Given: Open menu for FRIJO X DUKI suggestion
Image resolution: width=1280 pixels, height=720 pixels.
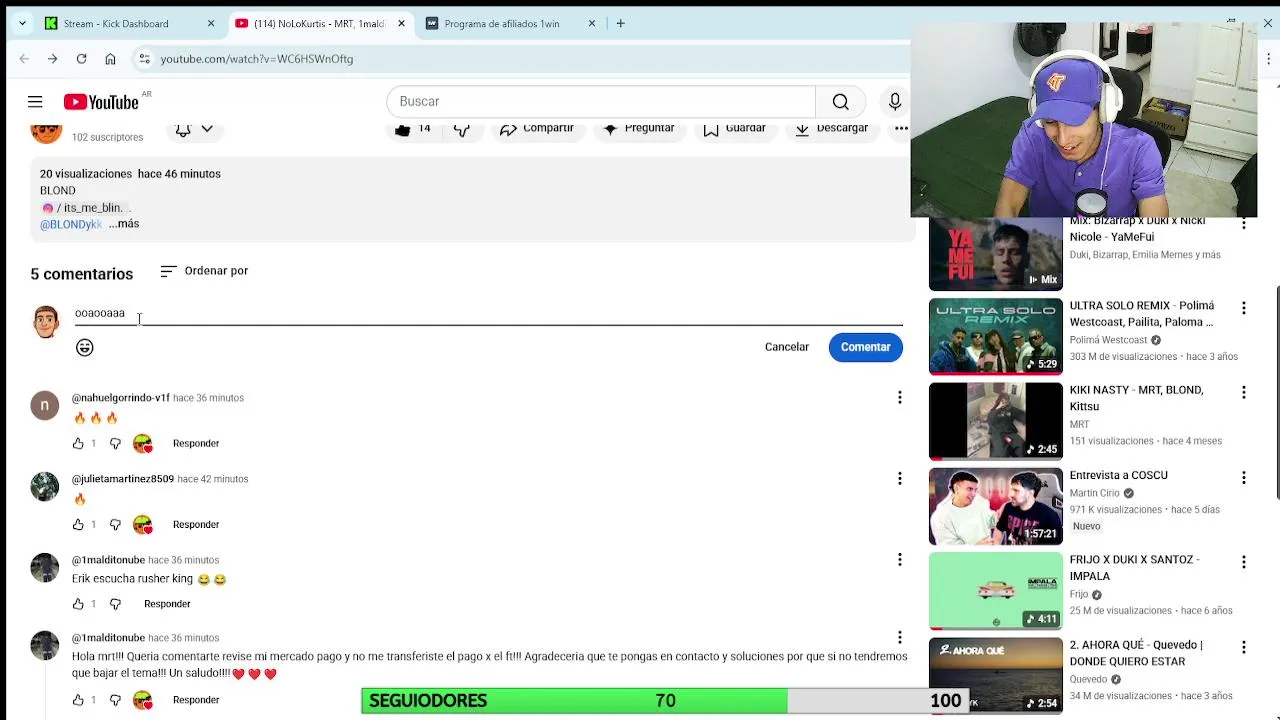Looking at the screenshot, I should [1244, 562].
